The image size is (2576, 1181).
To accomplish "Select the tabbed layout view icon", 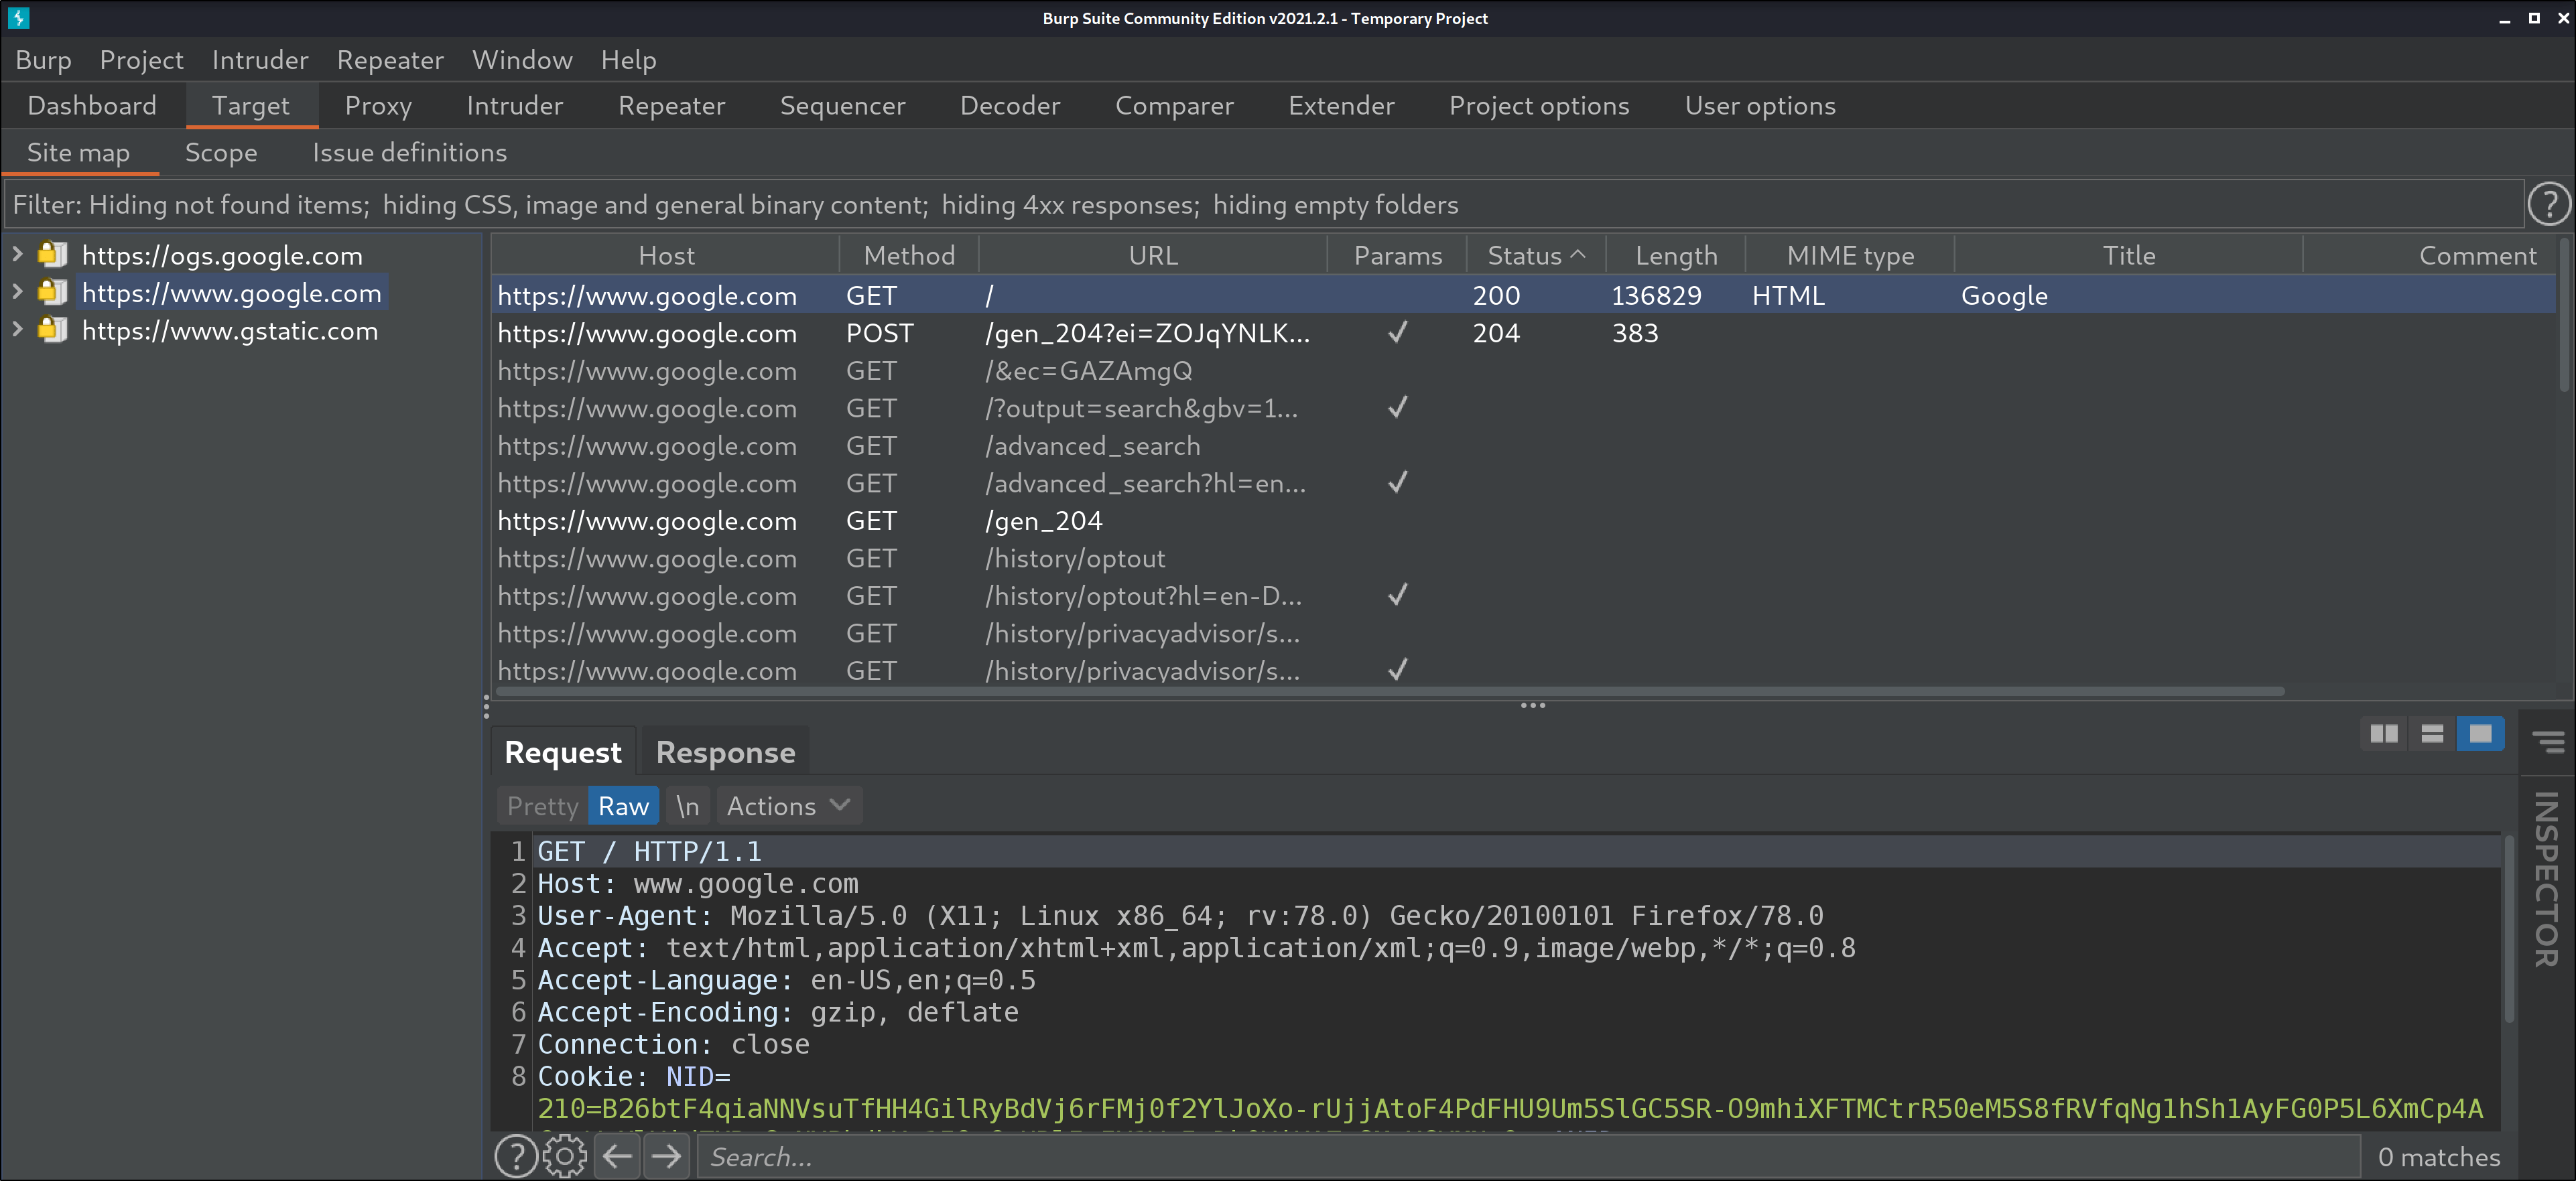I will click(x=2480, y=734).
